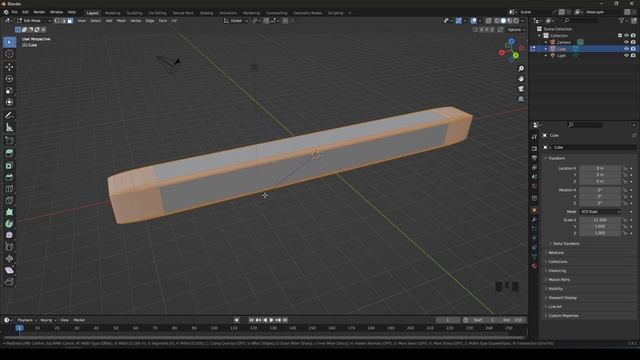Switch to the Modeling workspace tab

click(x=113, y=13)
